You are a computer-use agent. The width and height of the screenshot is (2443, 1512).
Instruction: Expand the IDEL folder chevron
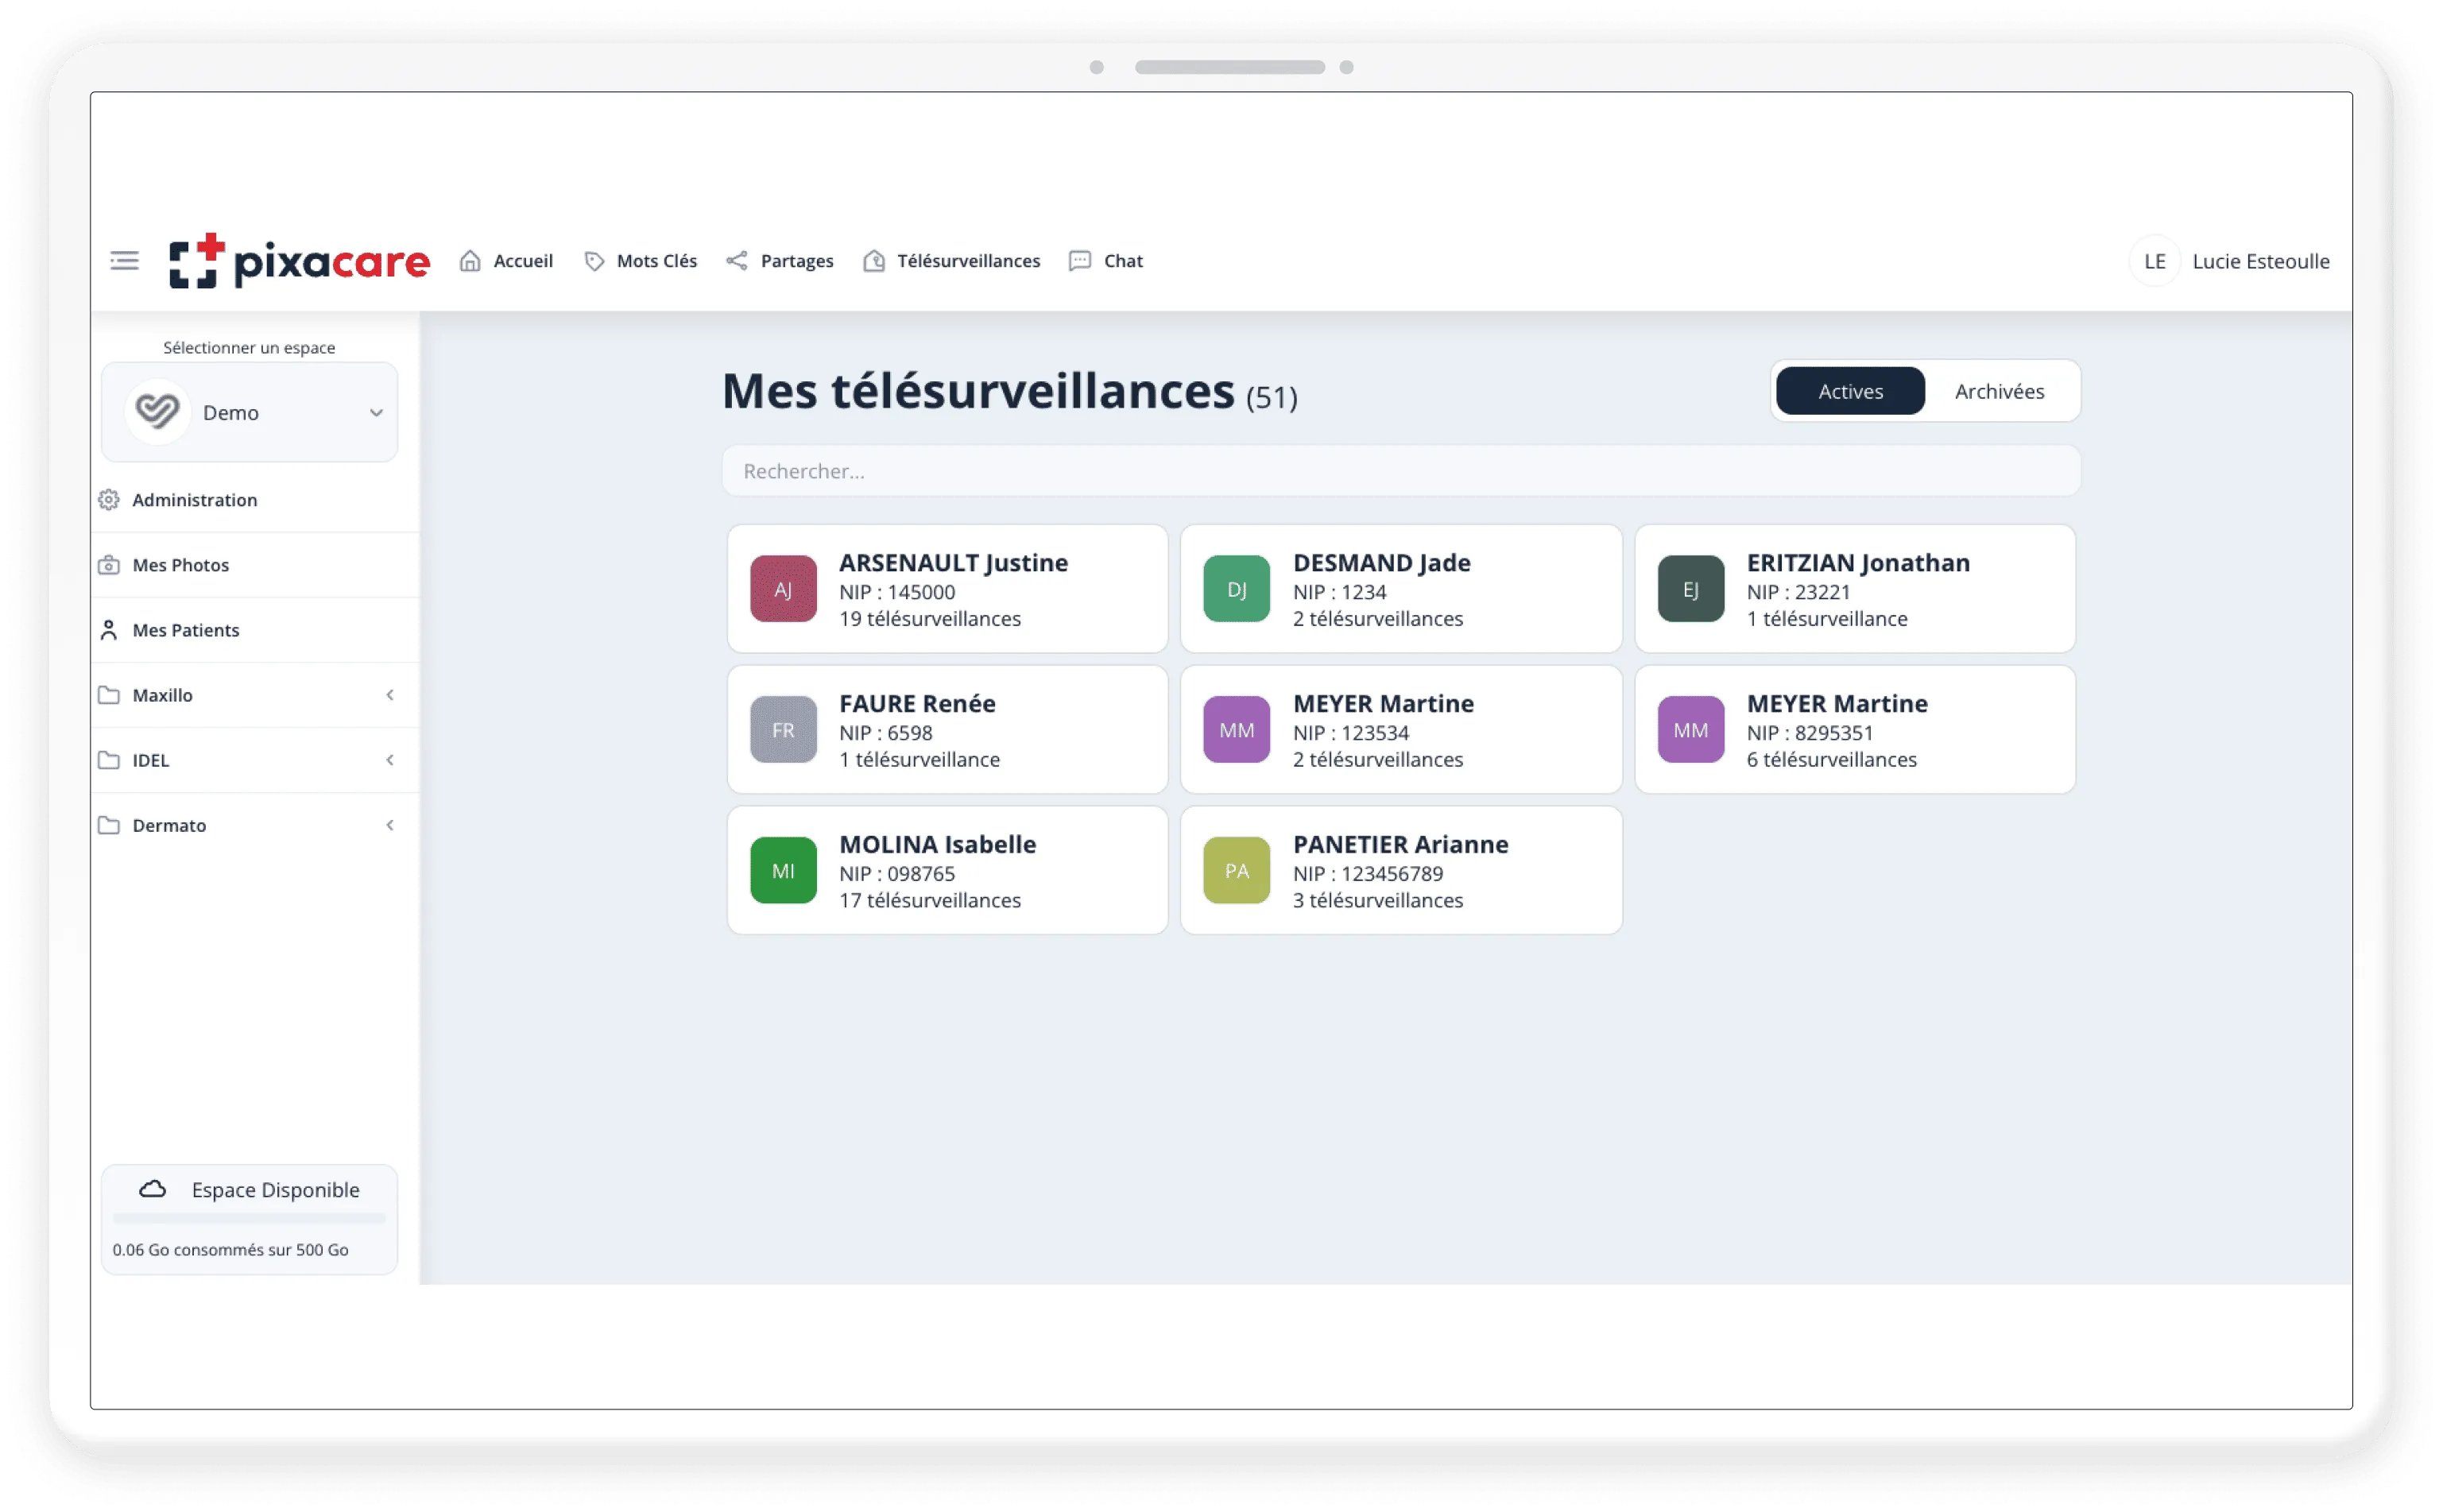[x=390, y=760]
